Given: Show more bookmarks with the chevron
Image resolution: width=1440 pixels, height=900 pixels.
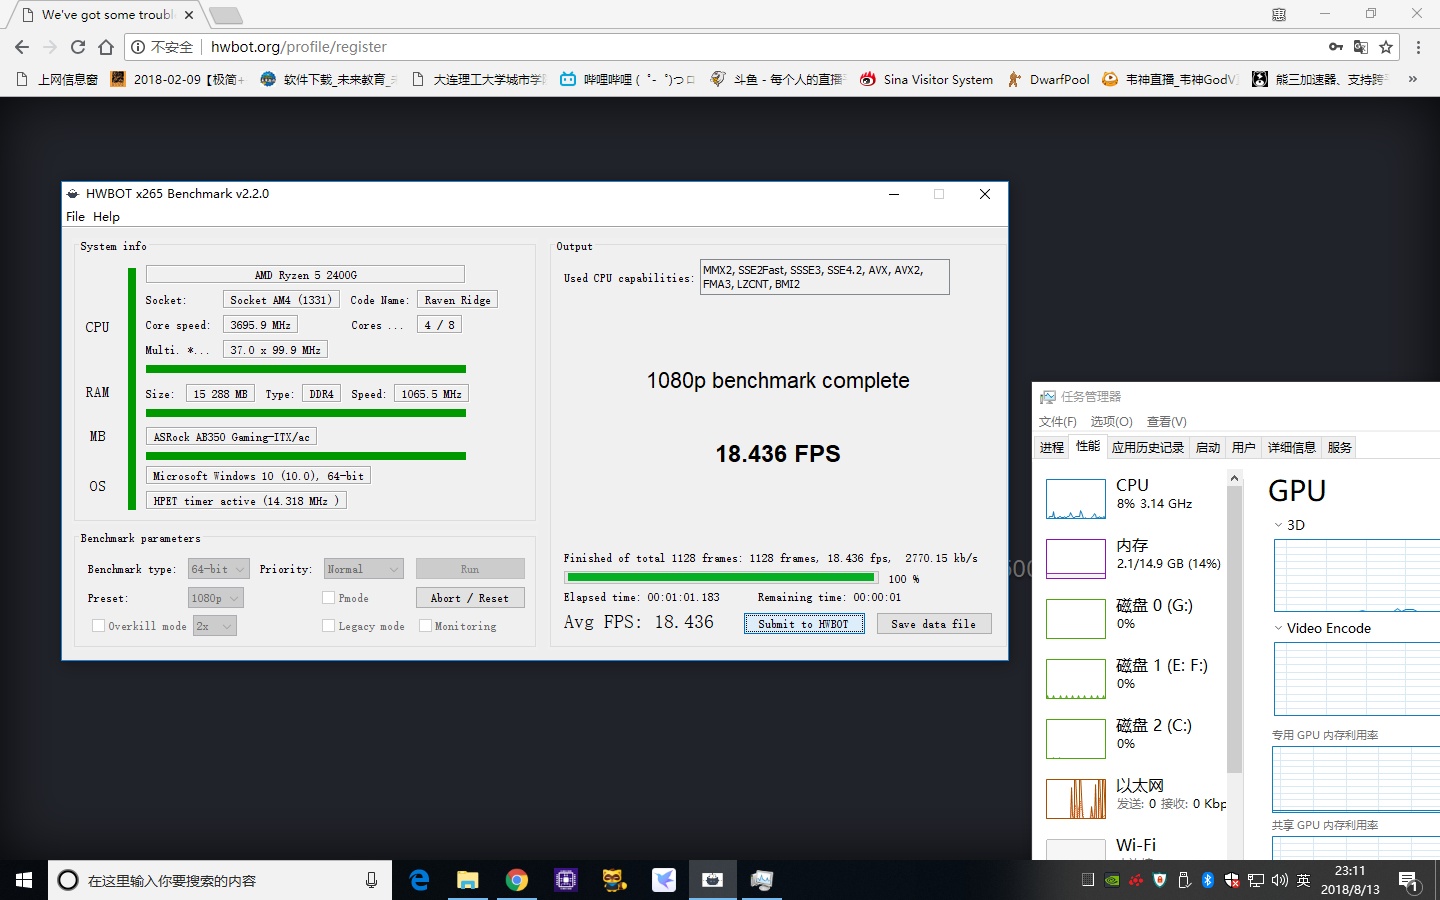Looking at the screenshot, I should (1413, 79).
